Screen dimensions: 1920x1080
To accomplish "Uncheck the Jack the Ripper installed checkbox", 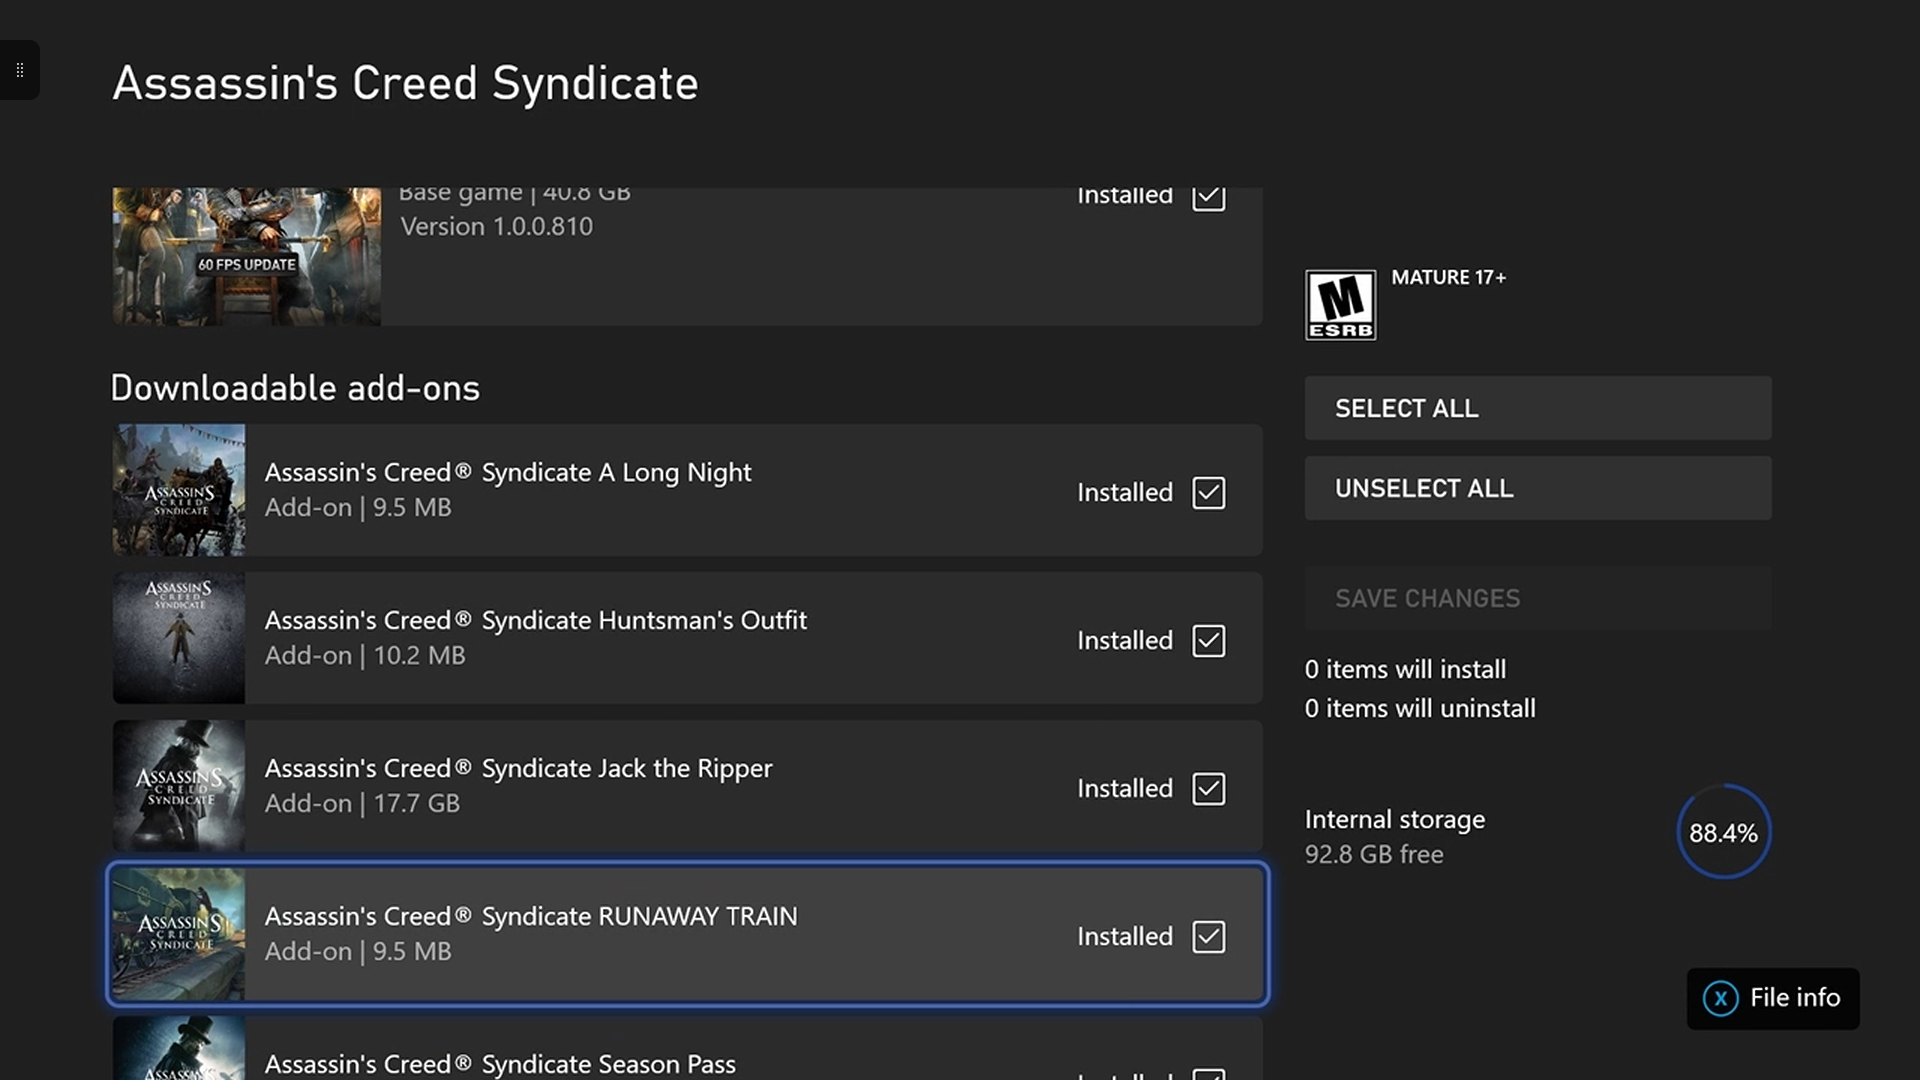I will pos(1208,789).
